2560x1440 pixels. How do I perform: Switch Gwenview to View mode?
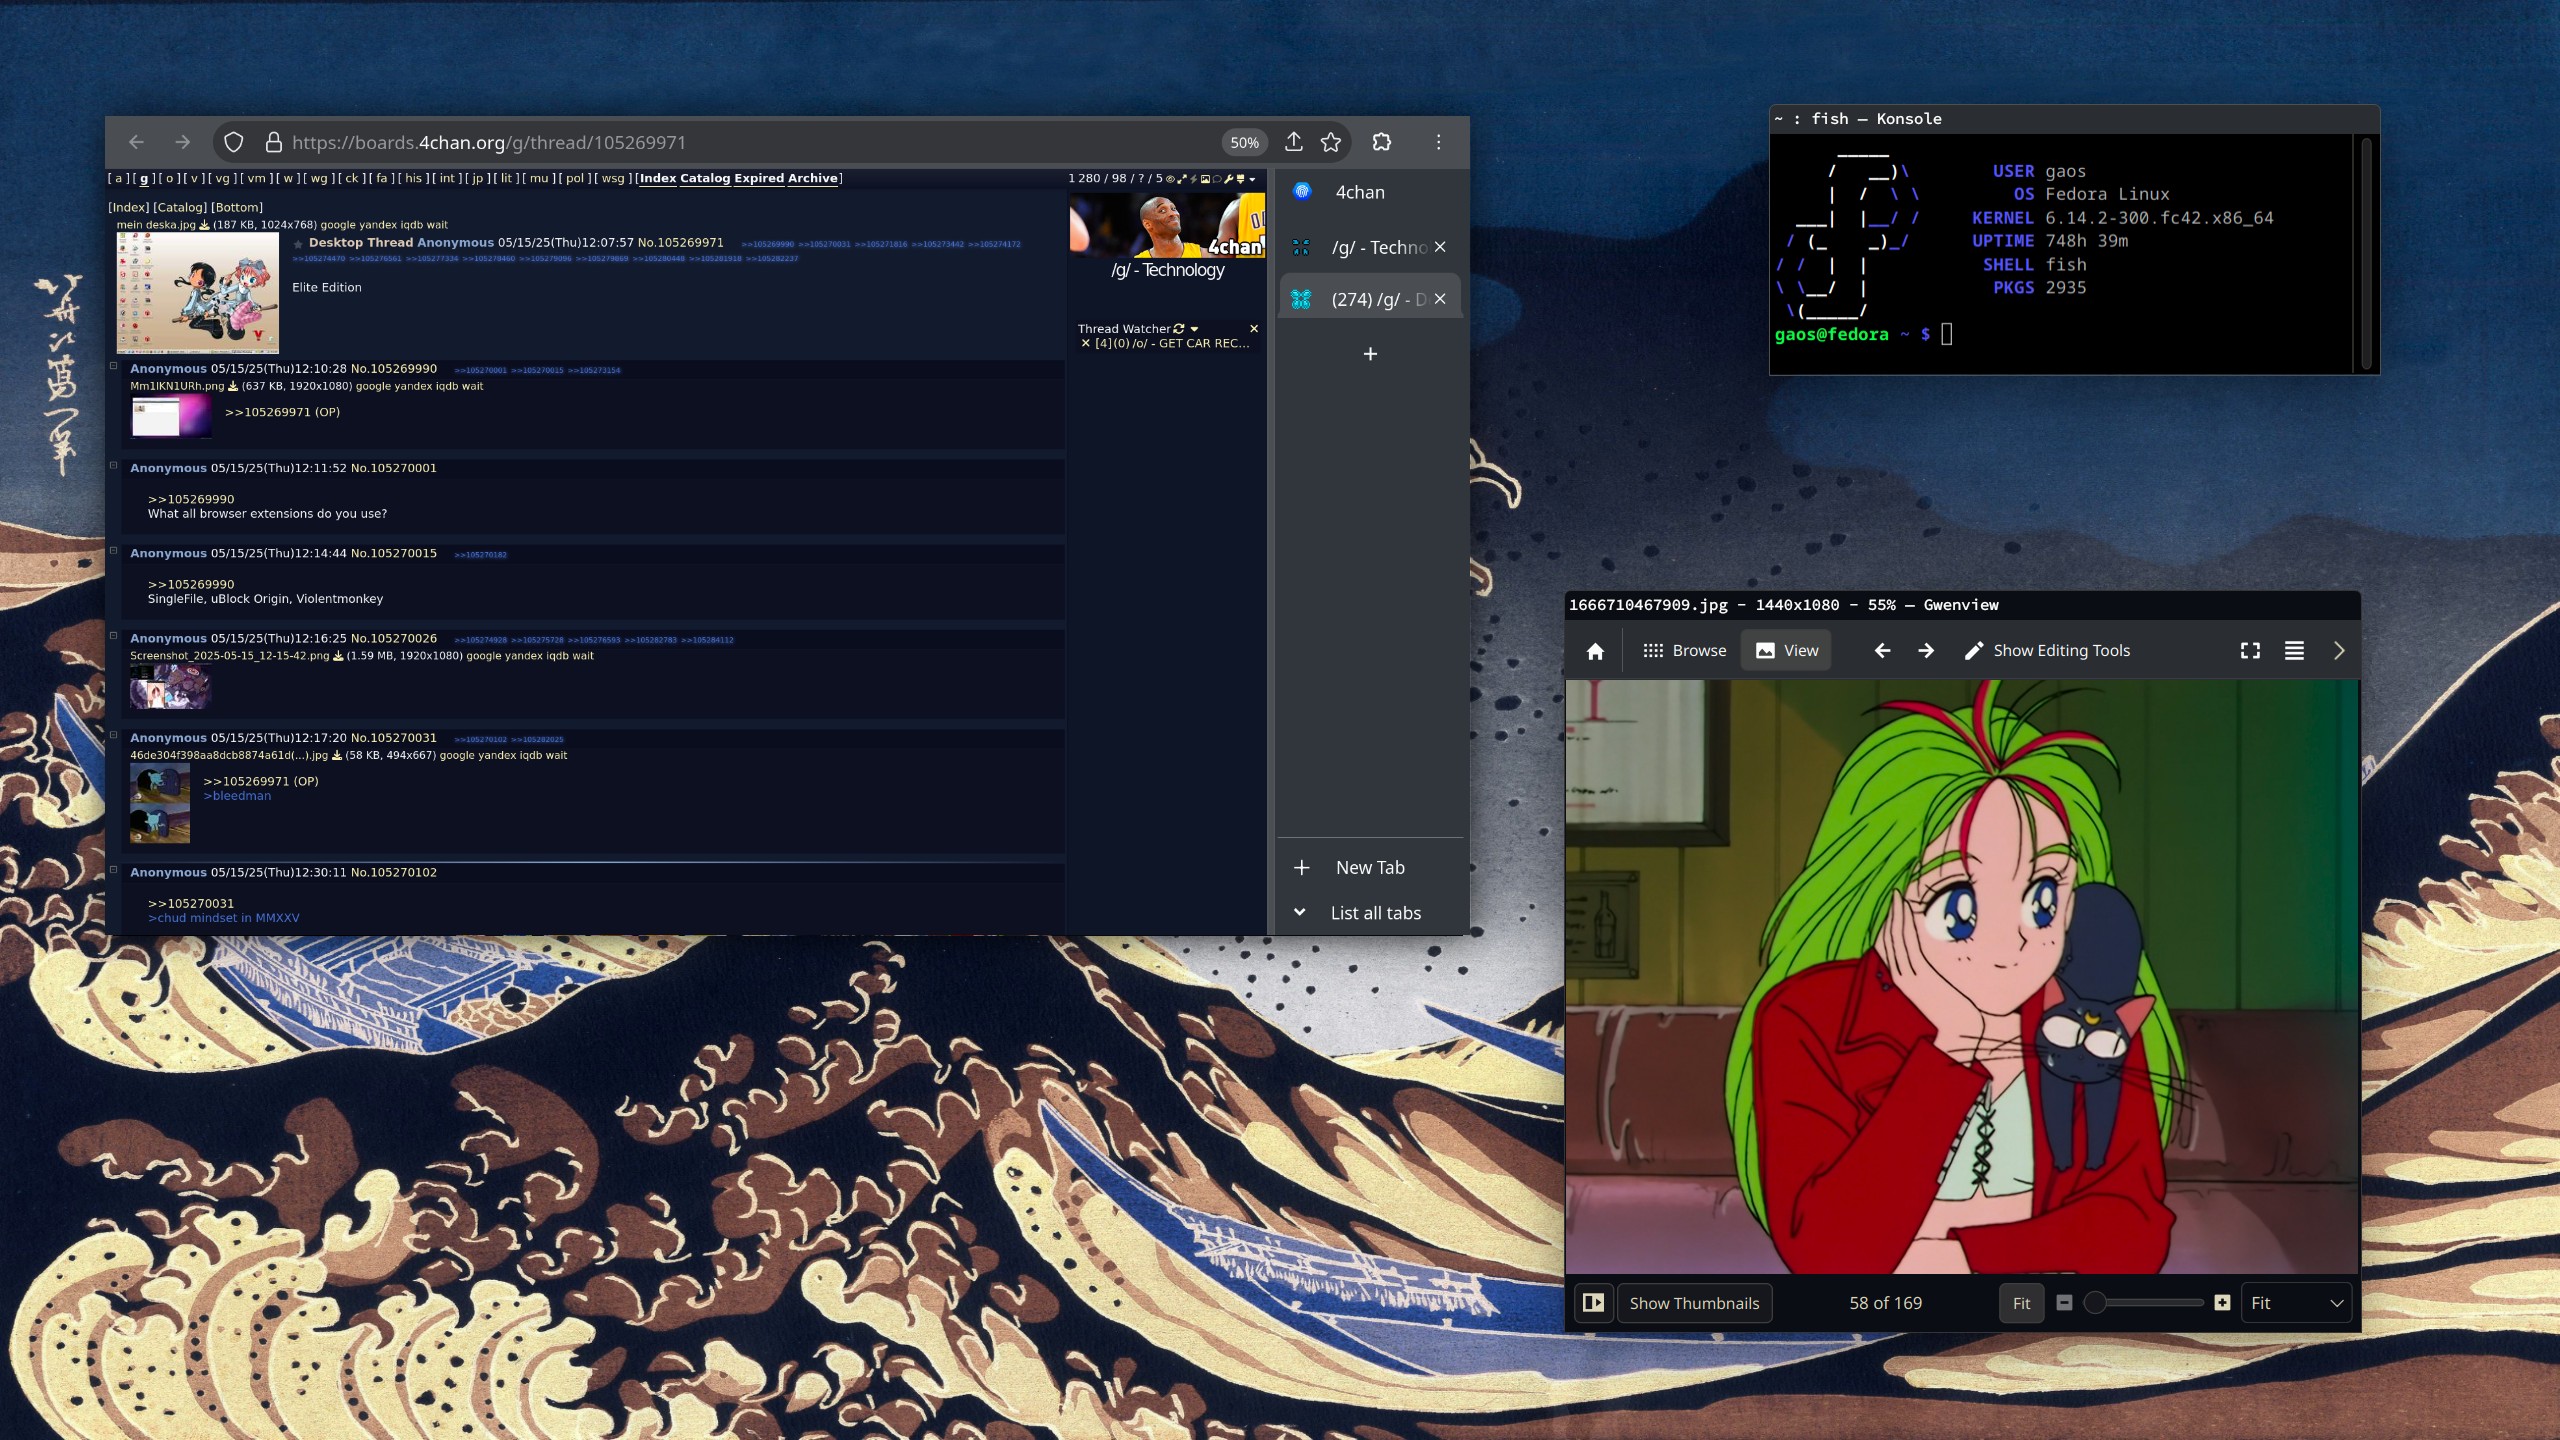(x=1787, y=651)
